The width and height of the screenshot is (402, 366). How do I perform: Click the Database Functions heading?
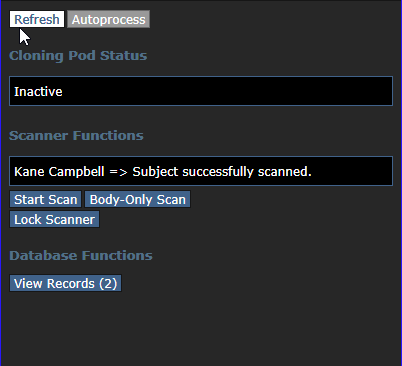click(81, 255)
